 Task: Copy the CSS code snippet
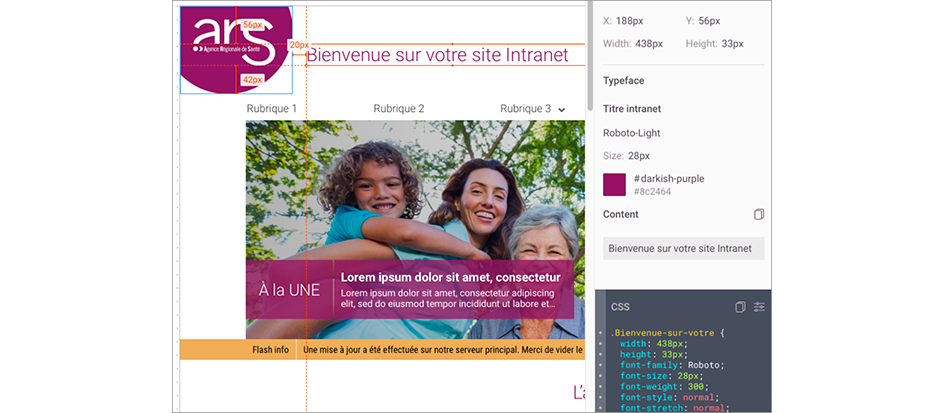point(740,306)
